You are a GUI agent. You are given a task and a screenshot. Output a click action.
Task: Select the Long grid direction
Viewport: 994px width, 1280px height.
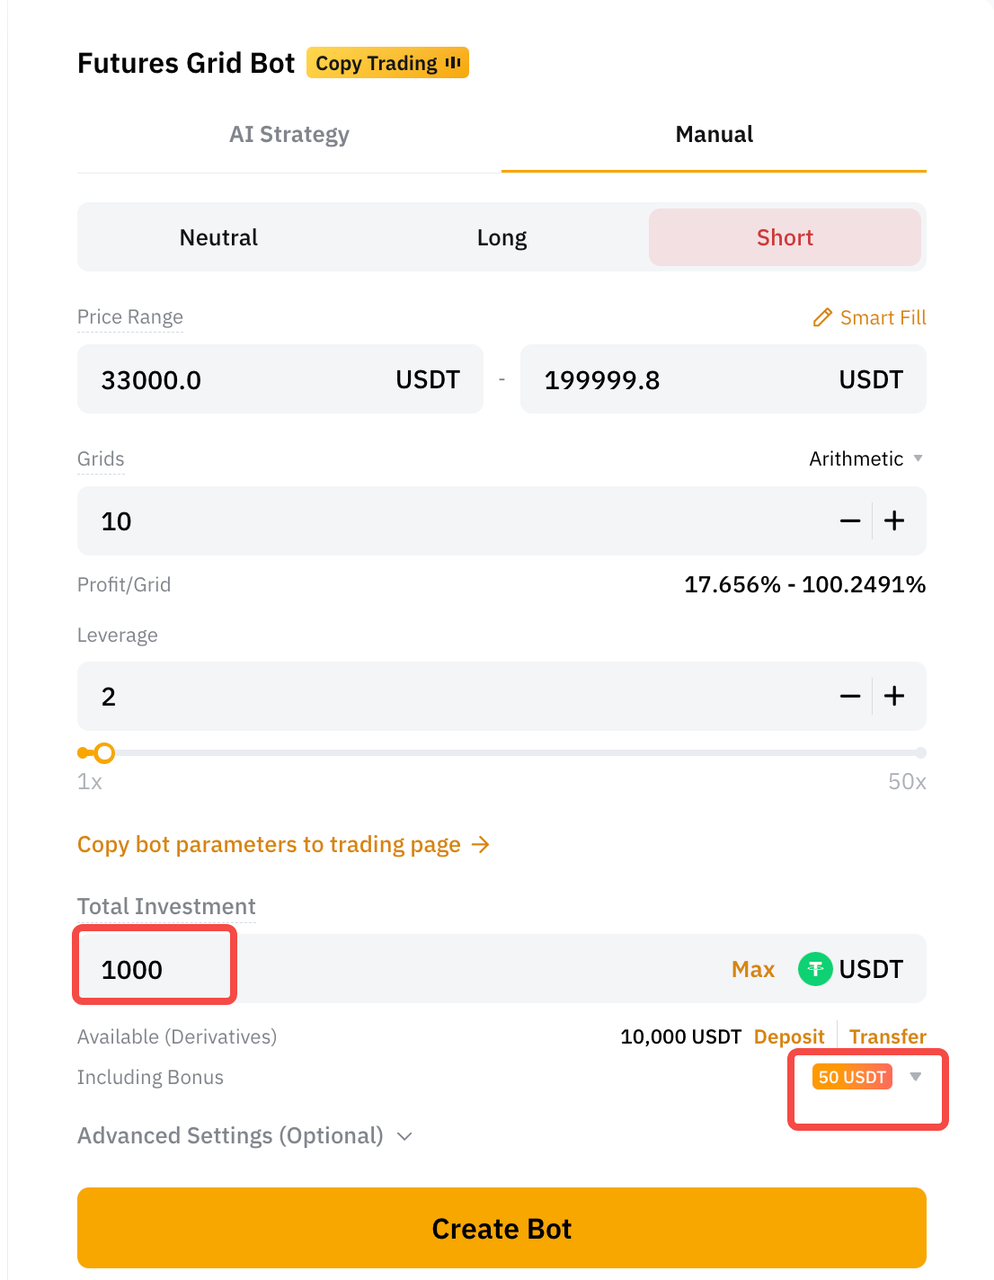click(x=501, y=238)
